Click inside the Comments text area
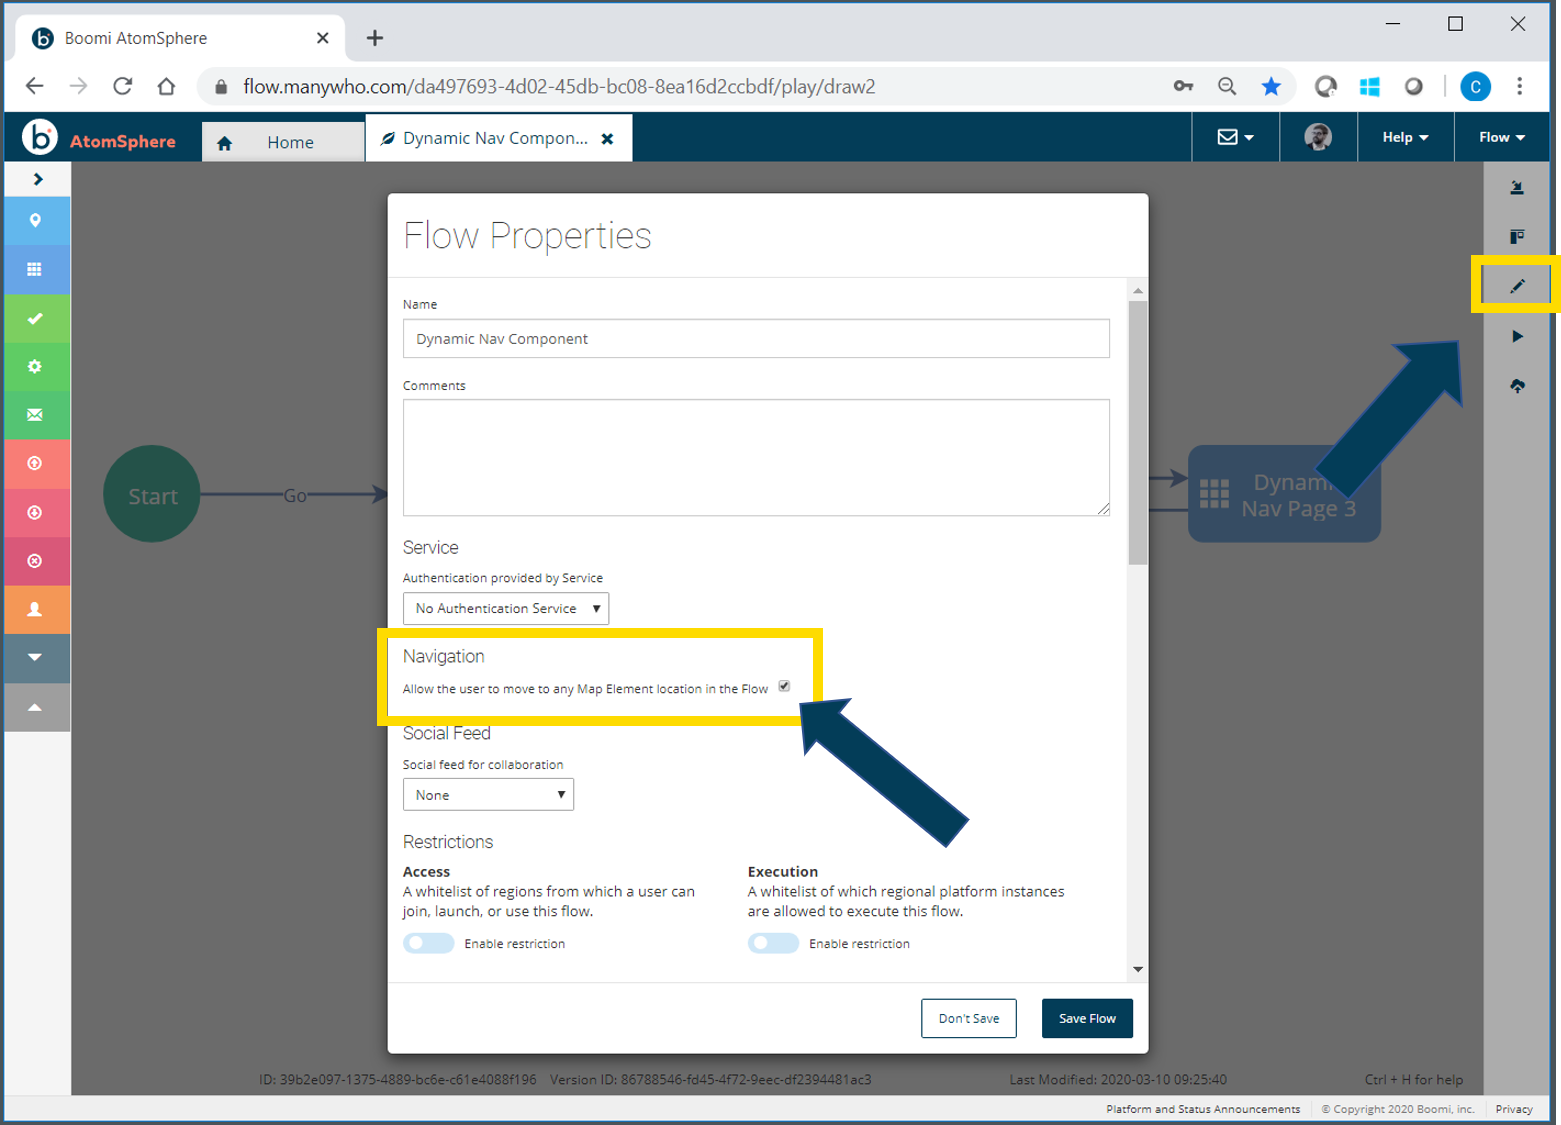This screenshot has height=1125, width=1561. pyautogui.click(x=755, y=457)
